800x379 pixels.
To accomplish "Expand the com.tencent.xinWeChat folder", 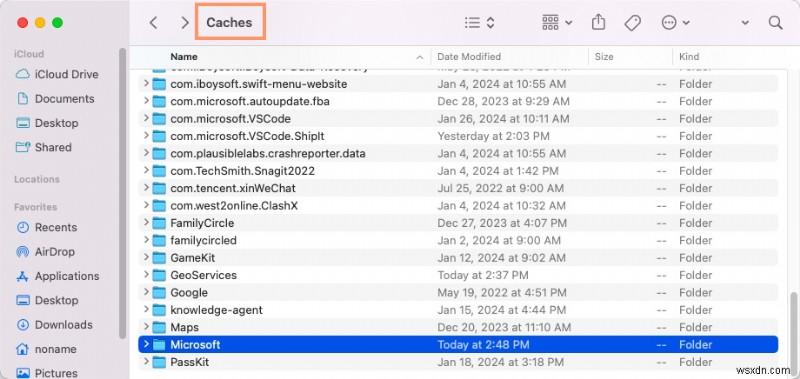I will point(146,188).
